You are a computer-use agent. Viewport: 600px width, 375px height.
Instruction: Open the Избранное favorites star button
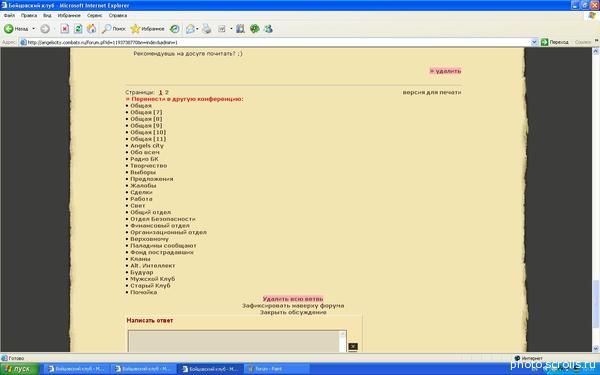point(147,29)
